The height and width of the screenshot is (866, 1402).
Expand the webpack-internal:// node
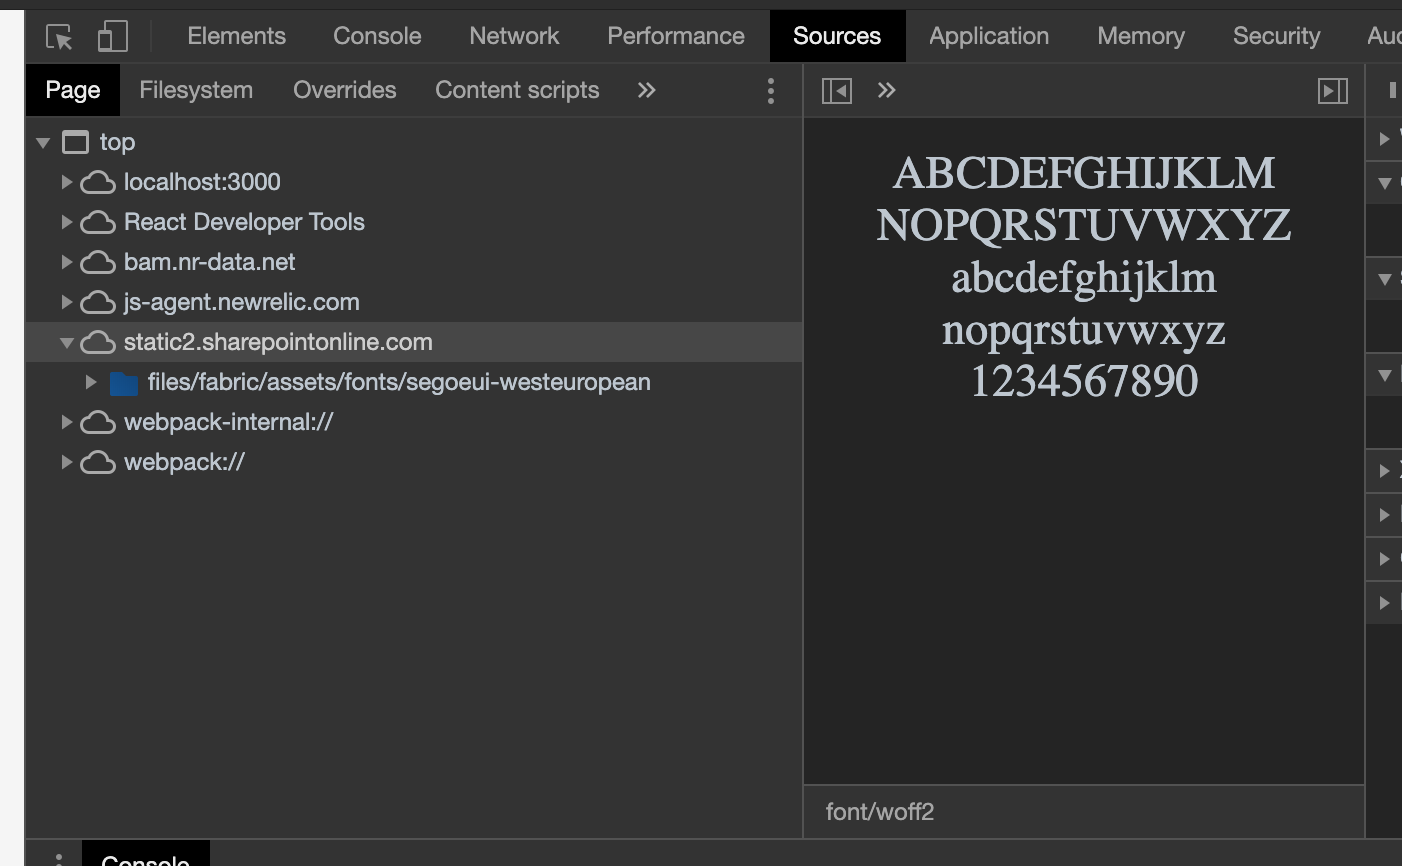coord(66,422)
